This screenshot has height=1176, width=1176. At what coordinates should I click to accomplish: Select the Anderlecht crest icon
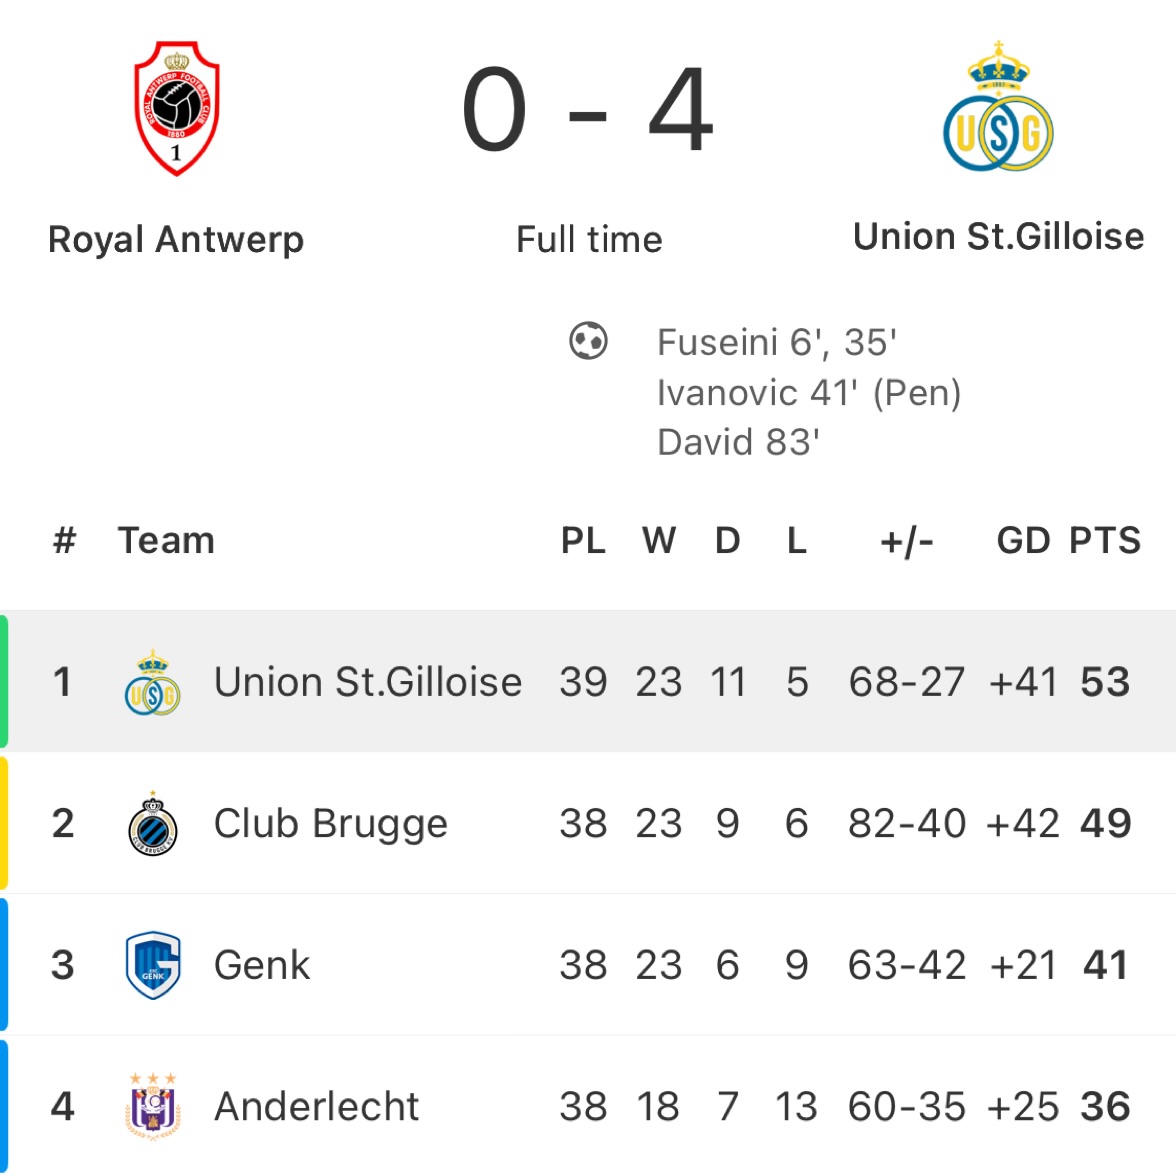tap(153, 1106)
